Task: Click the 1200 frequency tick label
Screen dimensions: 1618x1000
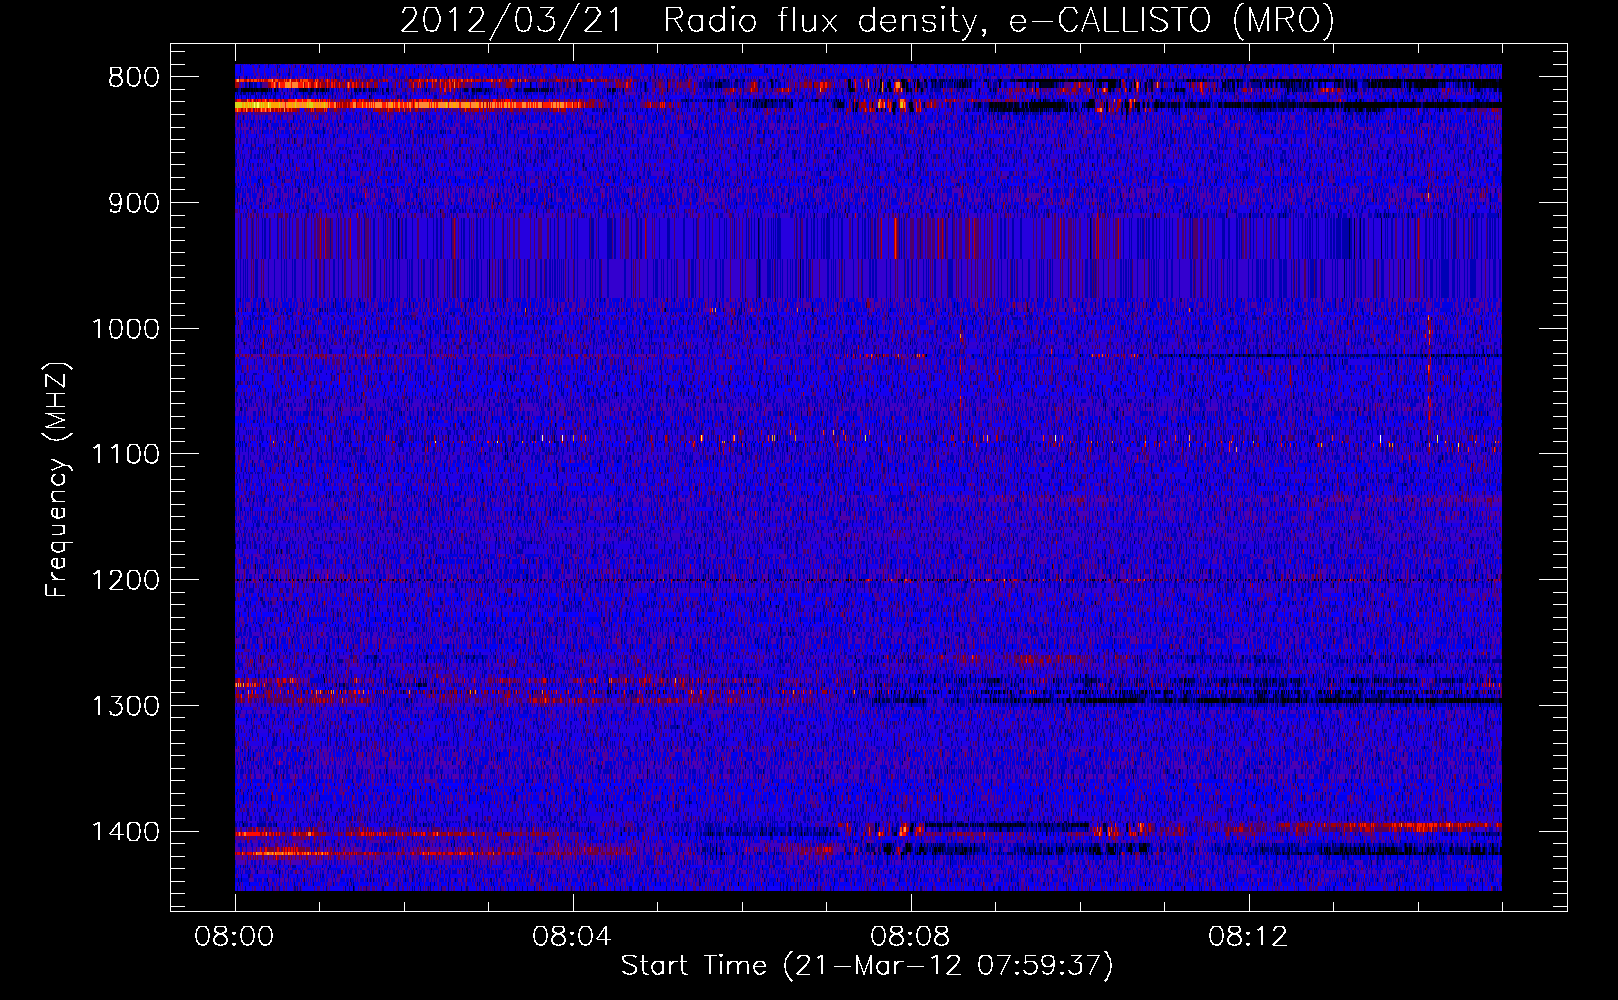Action: click(x=125, y=581)
